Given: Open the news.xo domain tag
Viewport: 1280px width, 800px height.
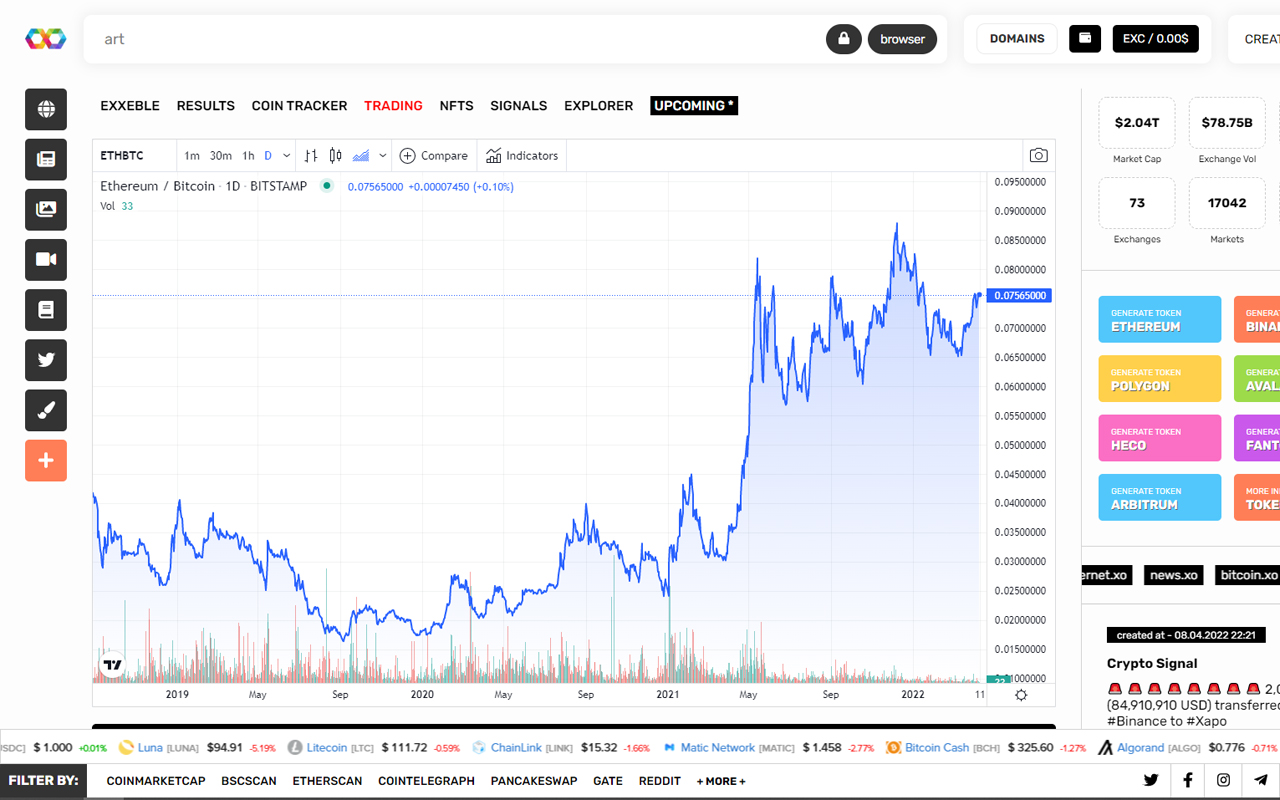Looking at the screenshot, I should pos(1174,575).
